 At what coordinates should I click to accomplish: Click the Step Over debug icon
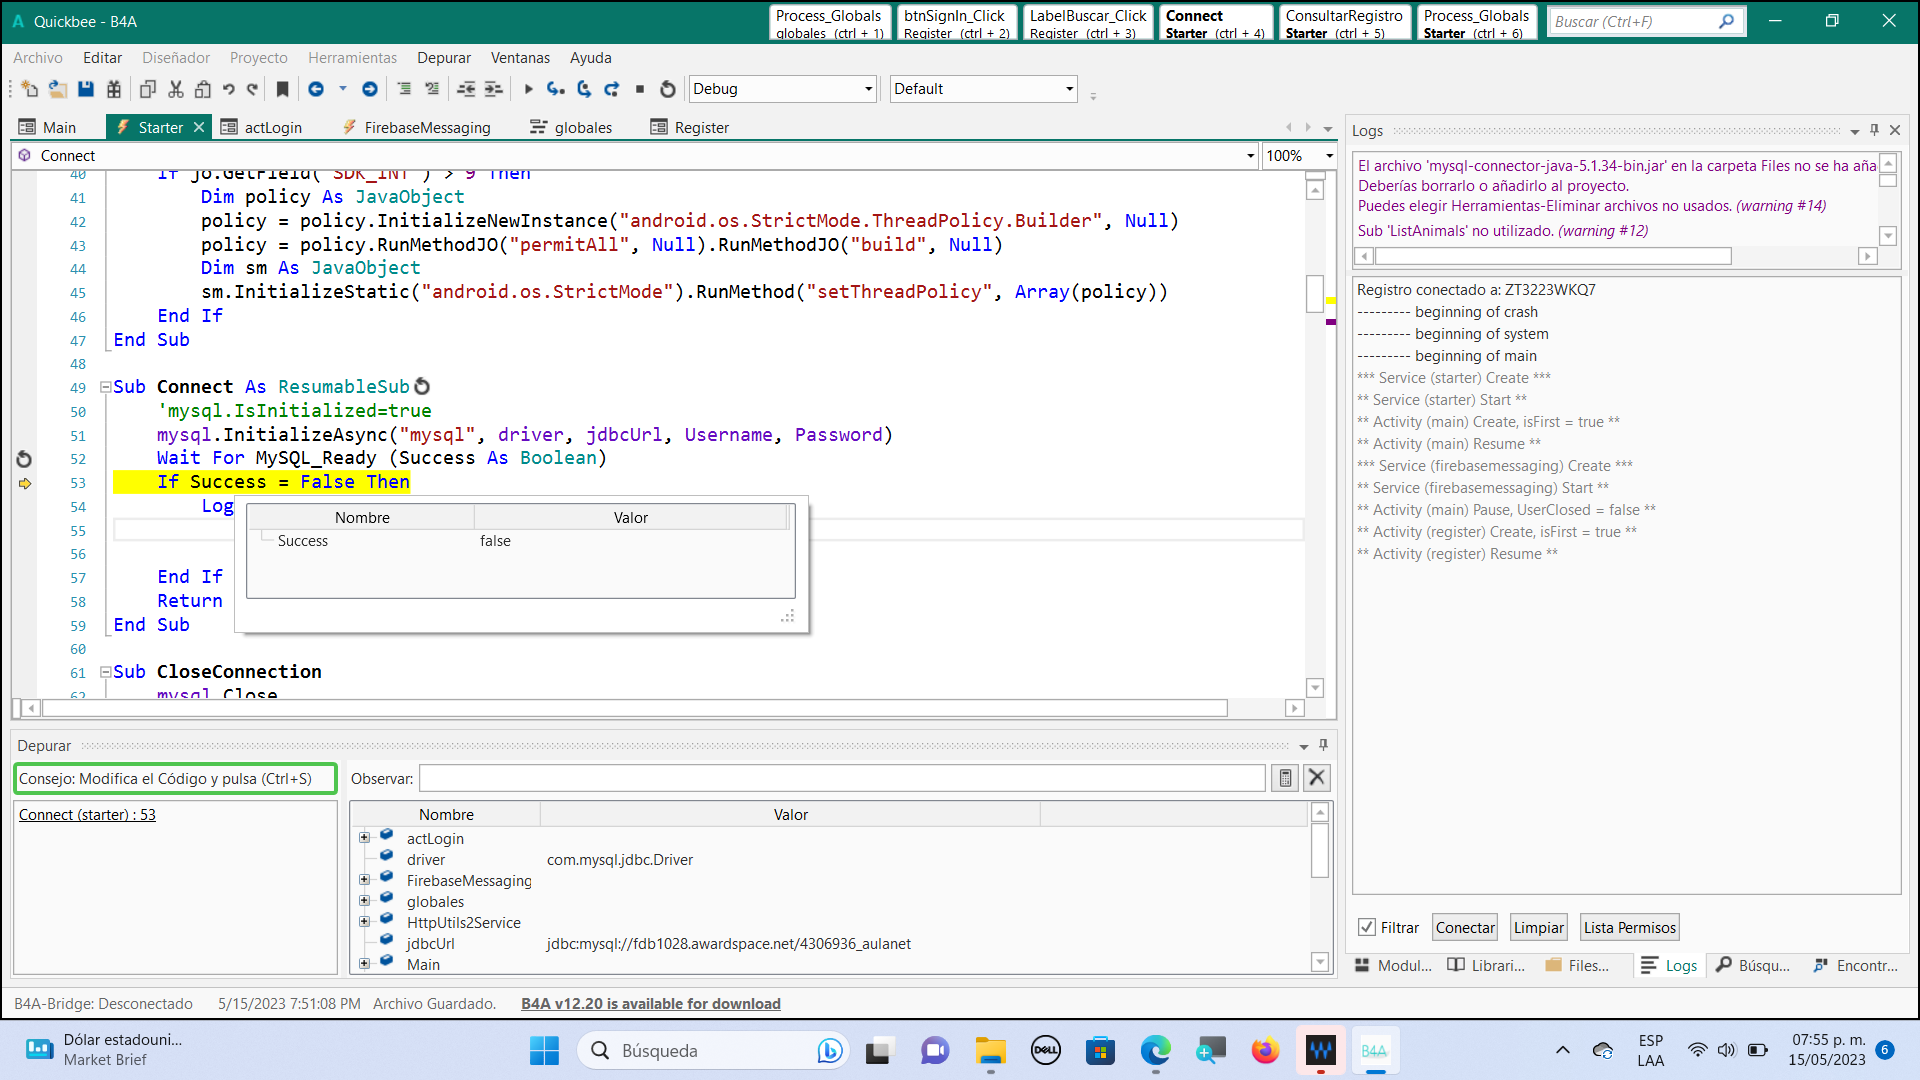pyautogui.click(x=584, y=89)
